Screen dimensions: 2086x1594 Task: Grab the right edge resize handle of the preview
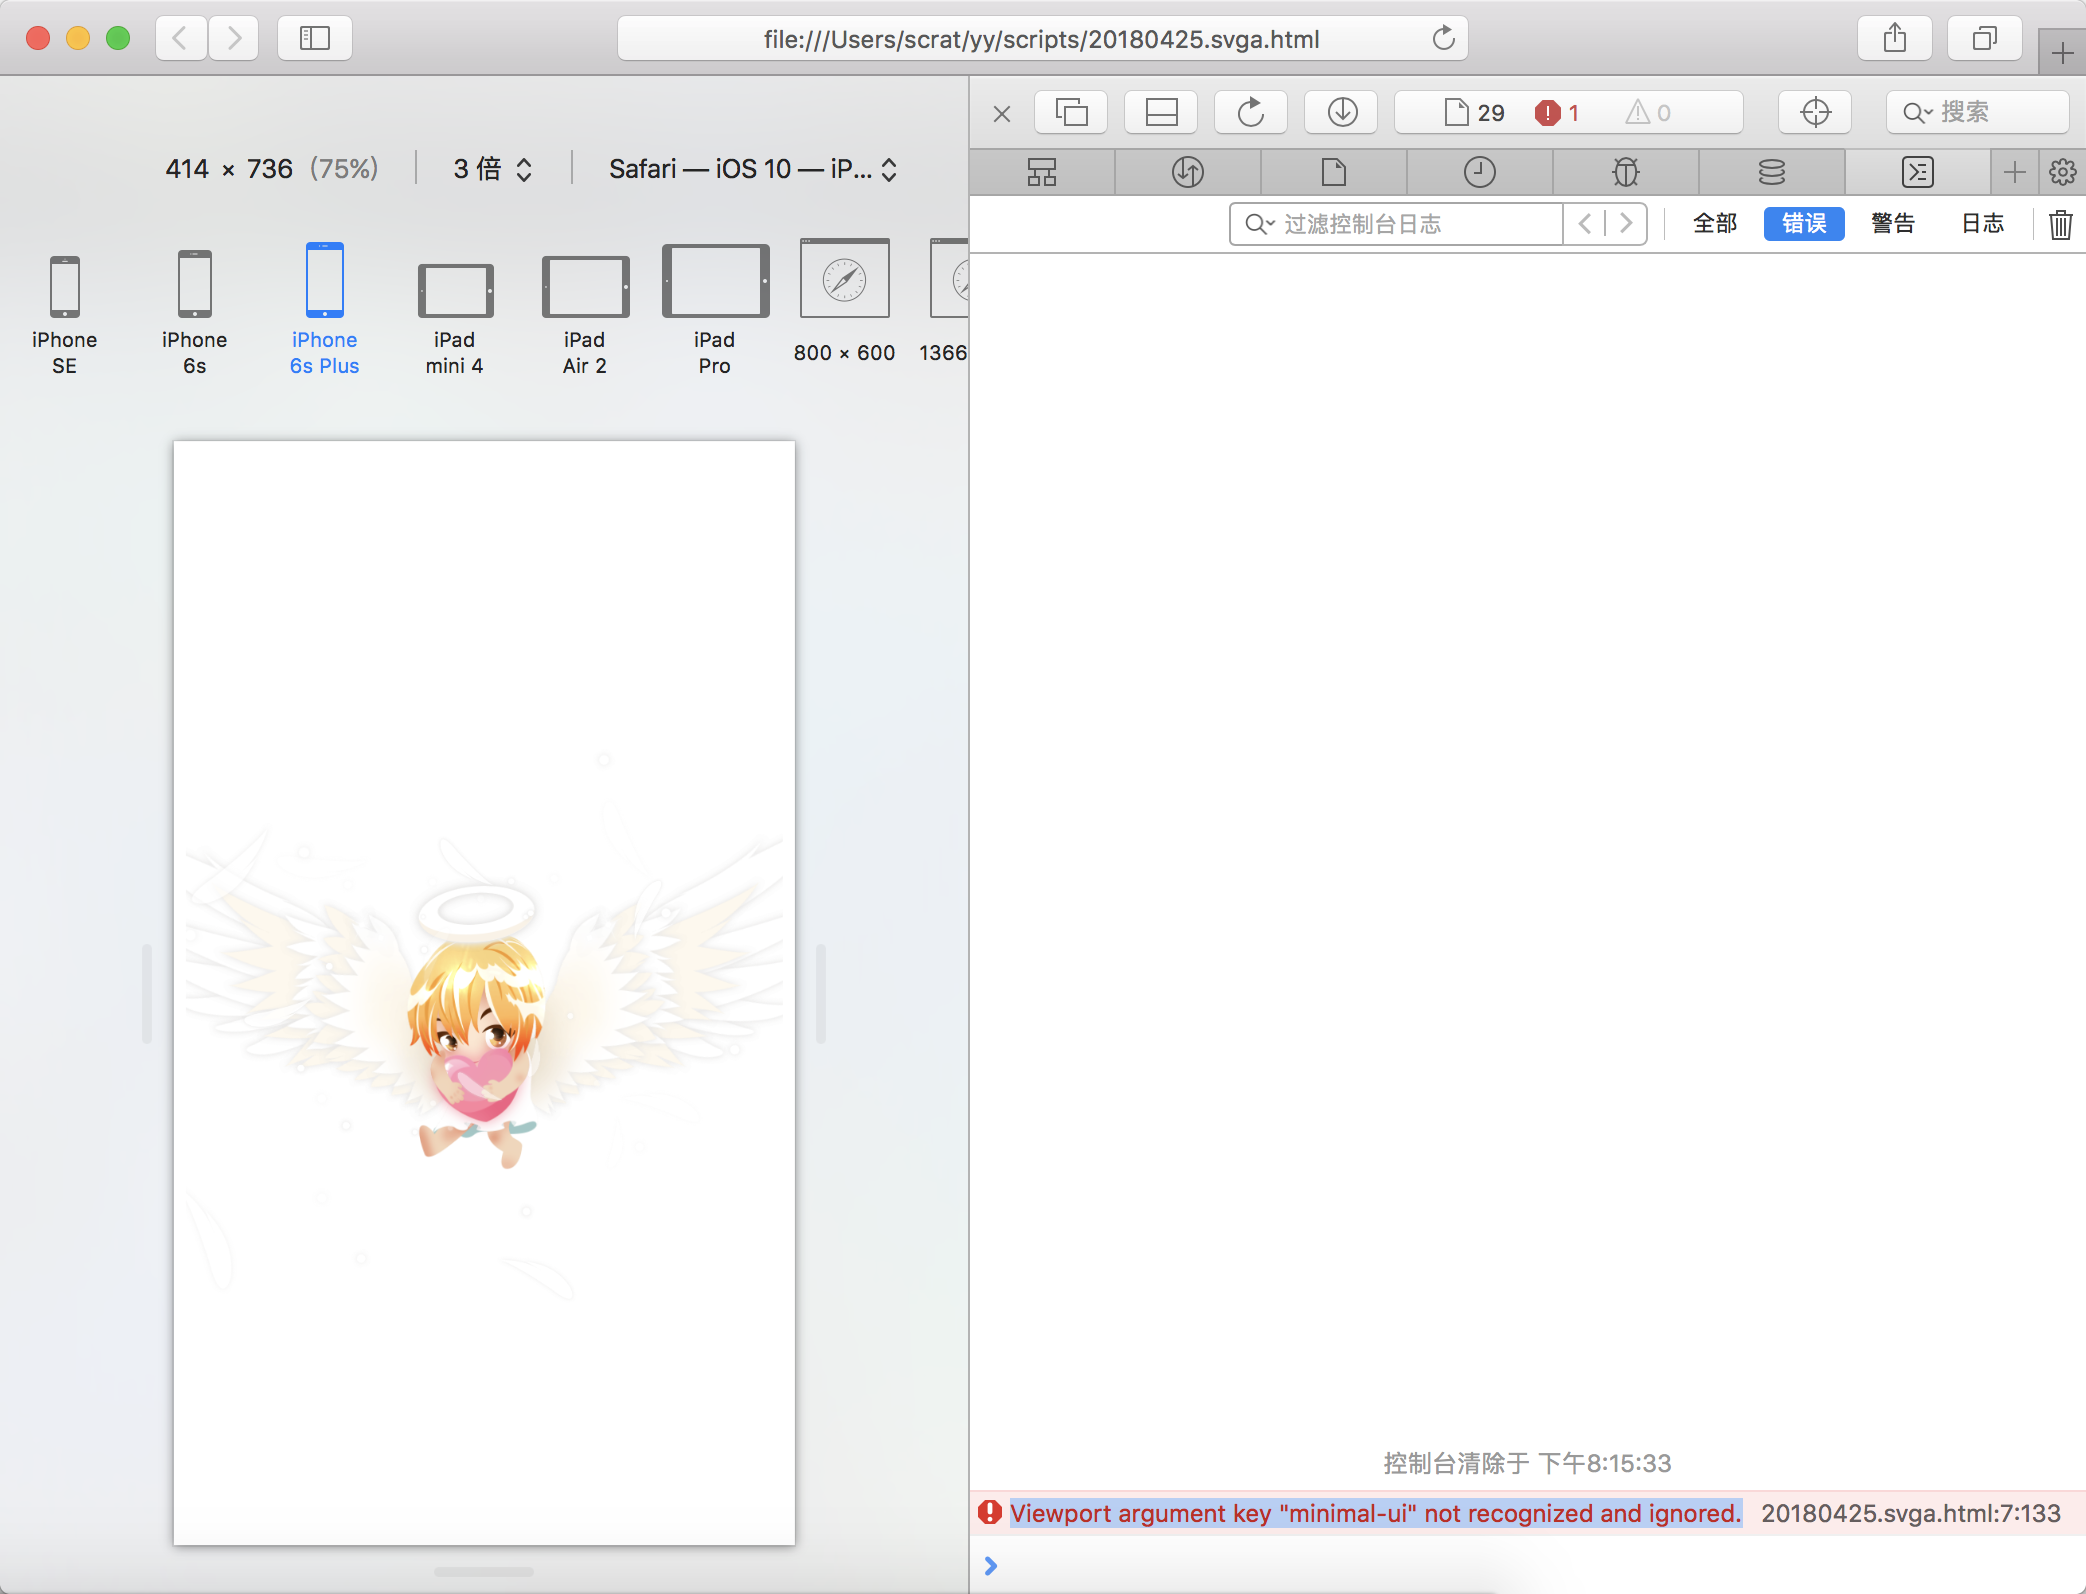coord(821,993)
